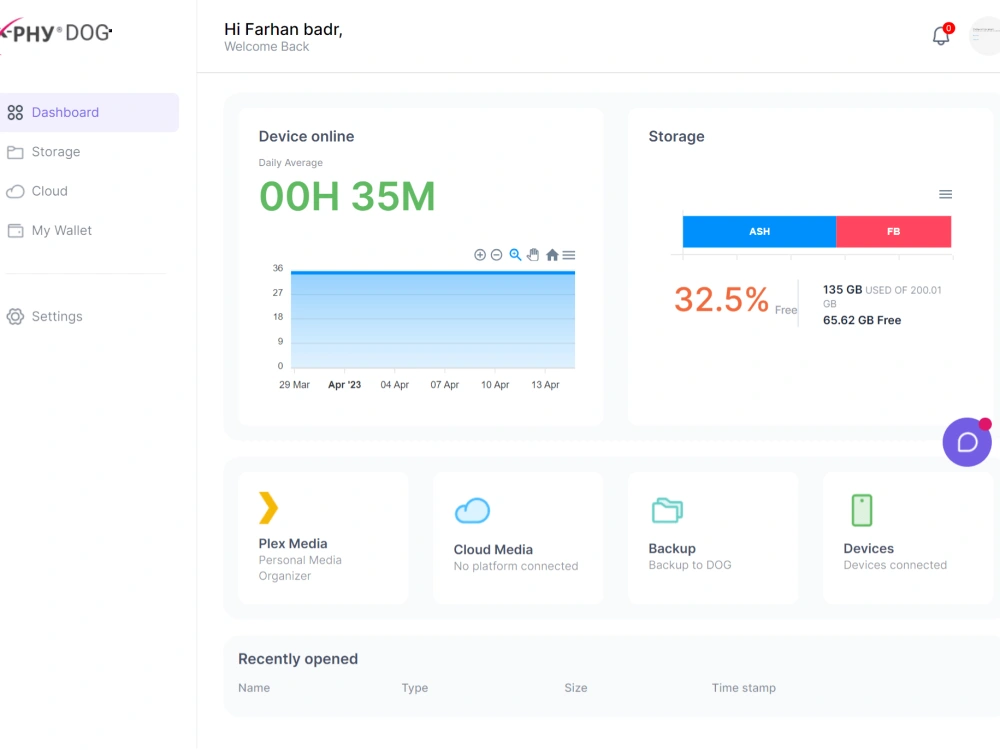The width and height of the screenshot is (1000, 750).
Task: Click the My Wallet icon
Action: 15,230
